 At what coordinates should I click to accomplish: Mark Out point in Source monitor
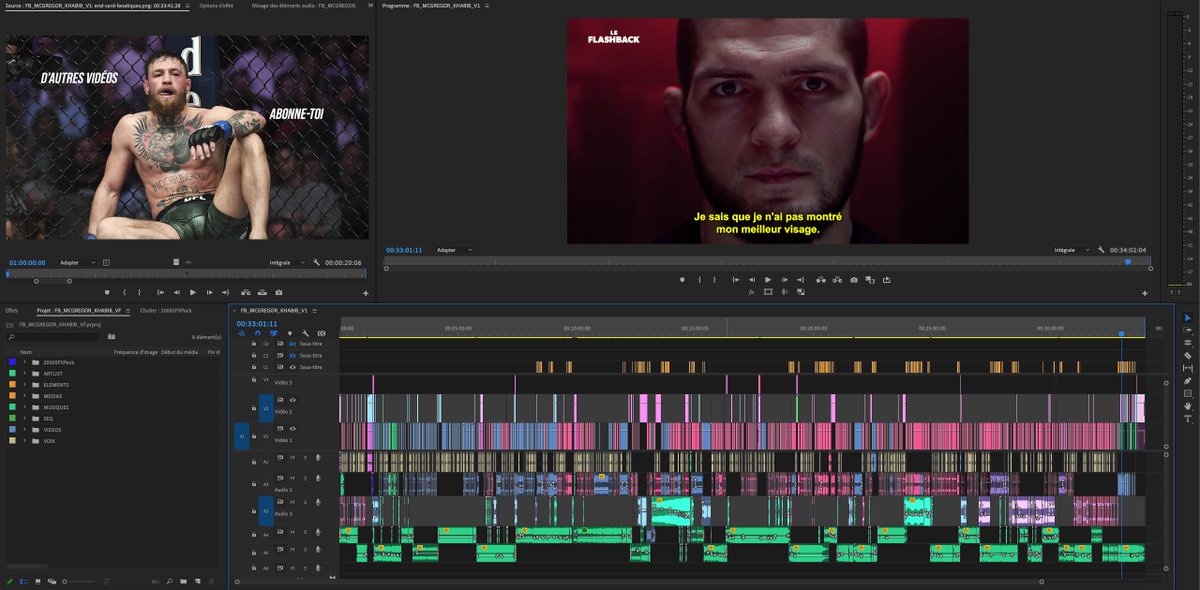[140, 292]
